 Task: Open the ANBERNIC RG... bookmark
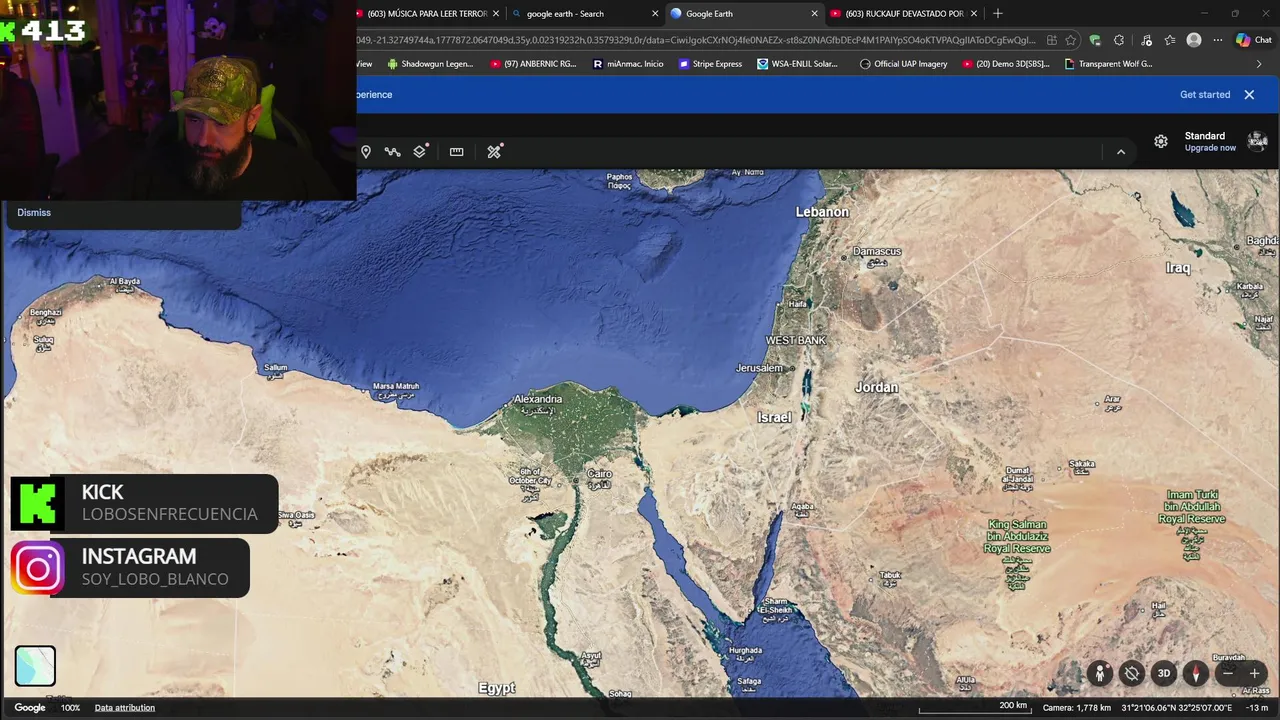pos(533,63)
